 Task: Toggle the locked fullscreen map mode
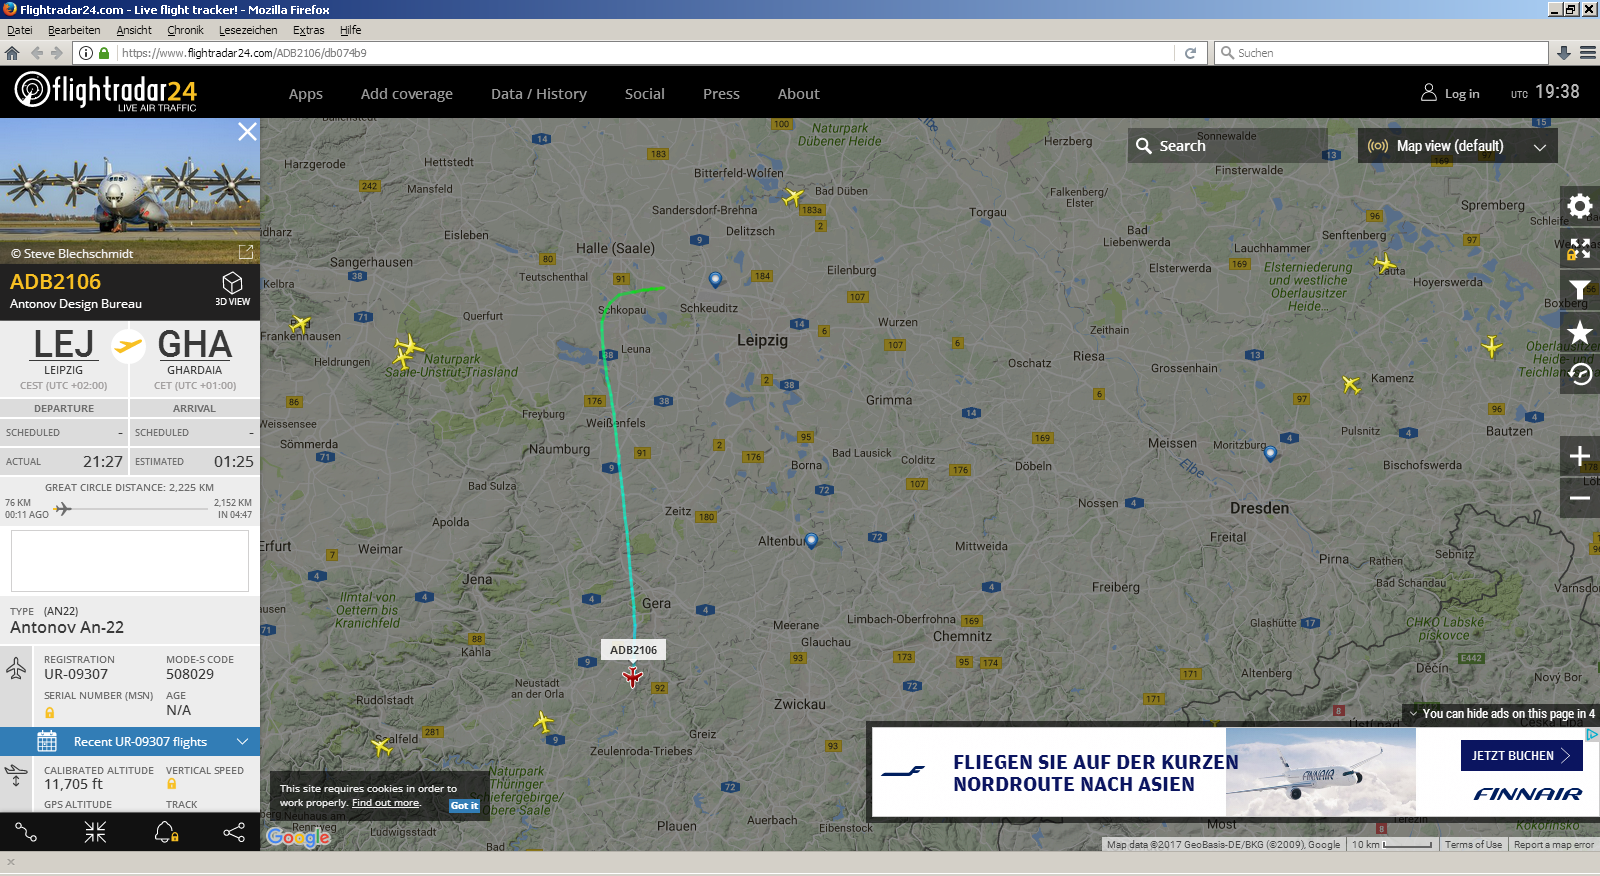click(x=1579, y=248)
